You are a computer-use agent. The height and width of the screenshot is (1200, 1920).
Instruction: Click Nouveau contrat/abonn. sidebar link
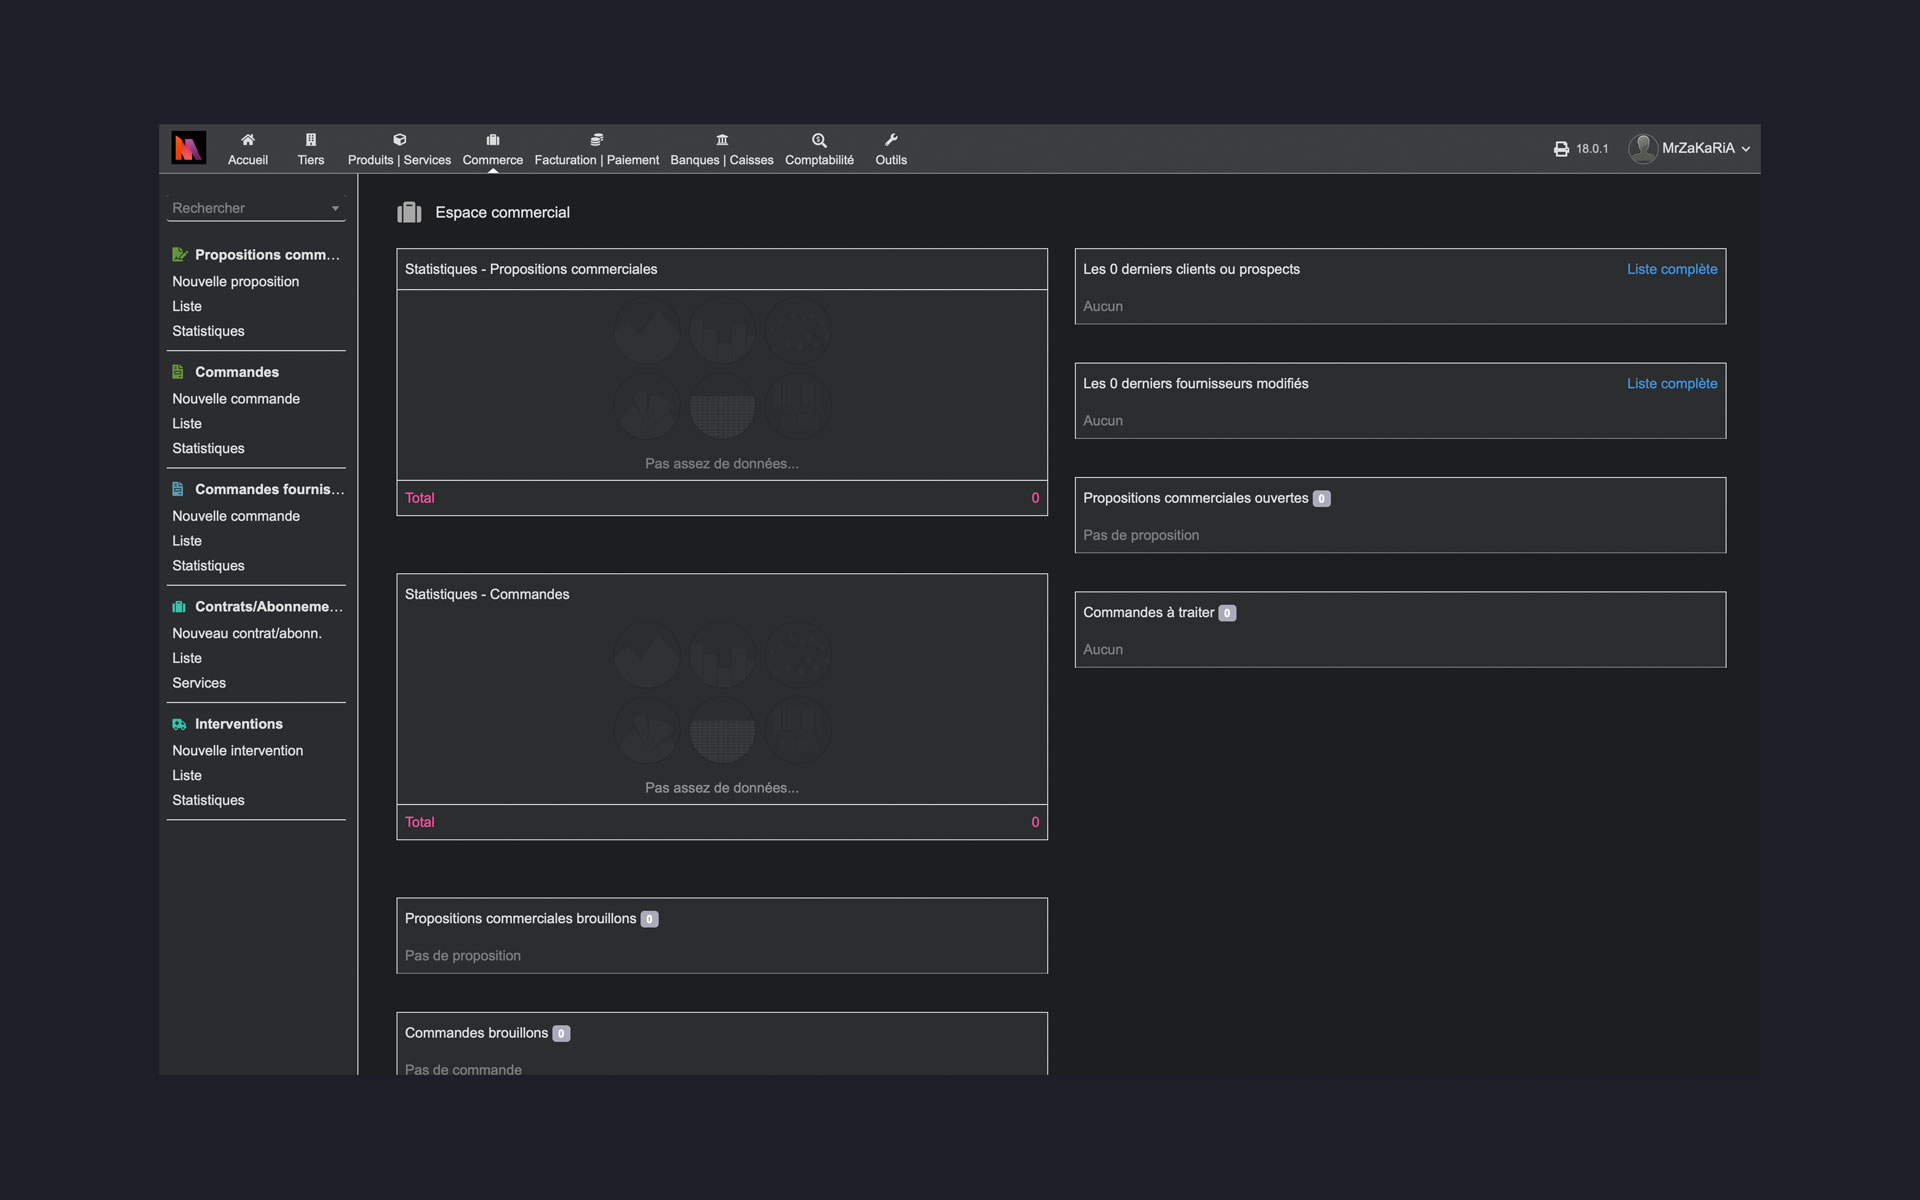click(x=246, y=633)
